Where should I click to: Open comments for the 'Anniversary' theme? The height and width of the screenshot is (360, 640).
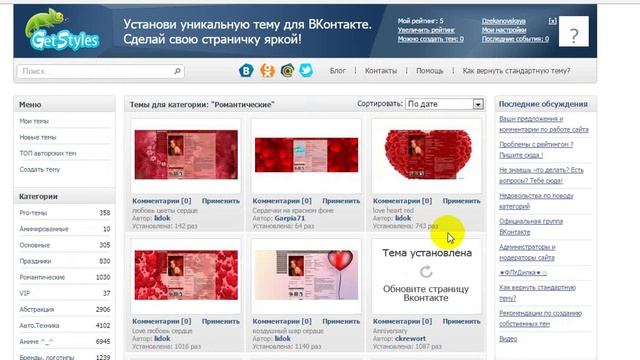402,321
